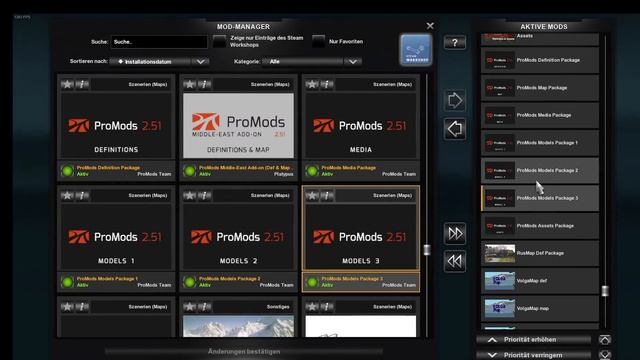Enable Nur Favoriten checkbox
640x360 pixels.
click(318, 41)
